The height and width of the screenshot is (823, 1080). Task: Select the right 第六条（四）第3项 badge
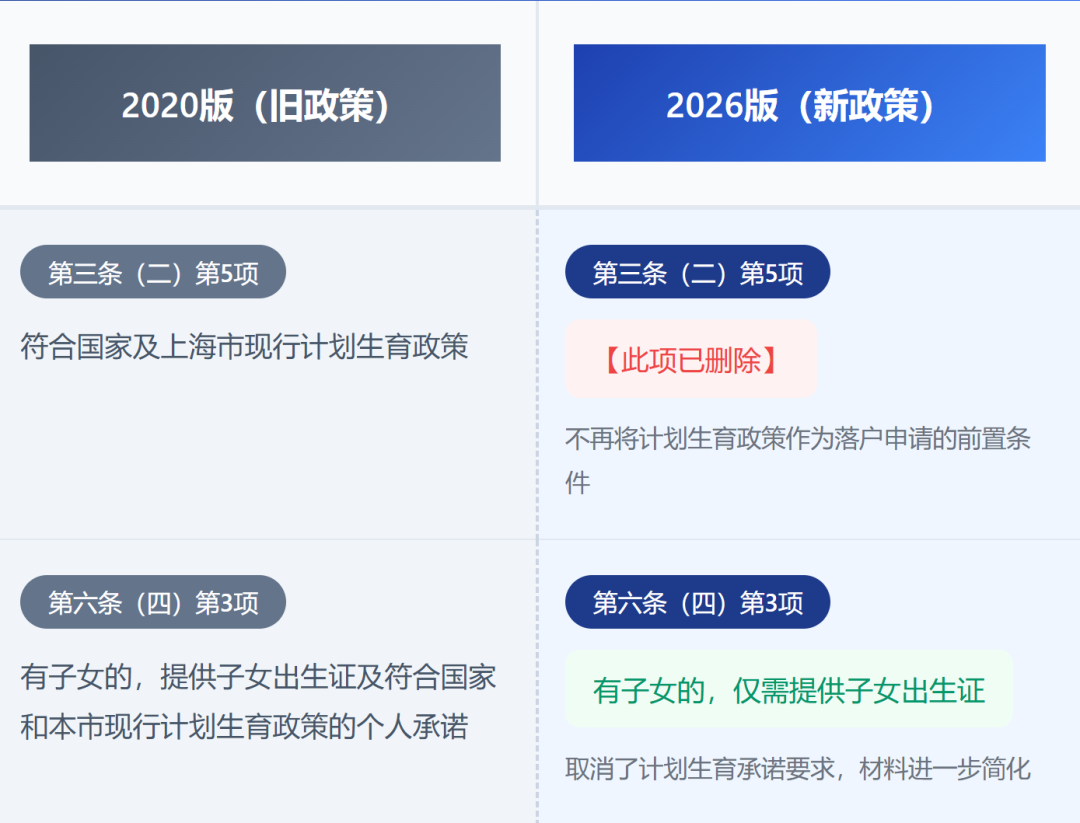point(697,601)
